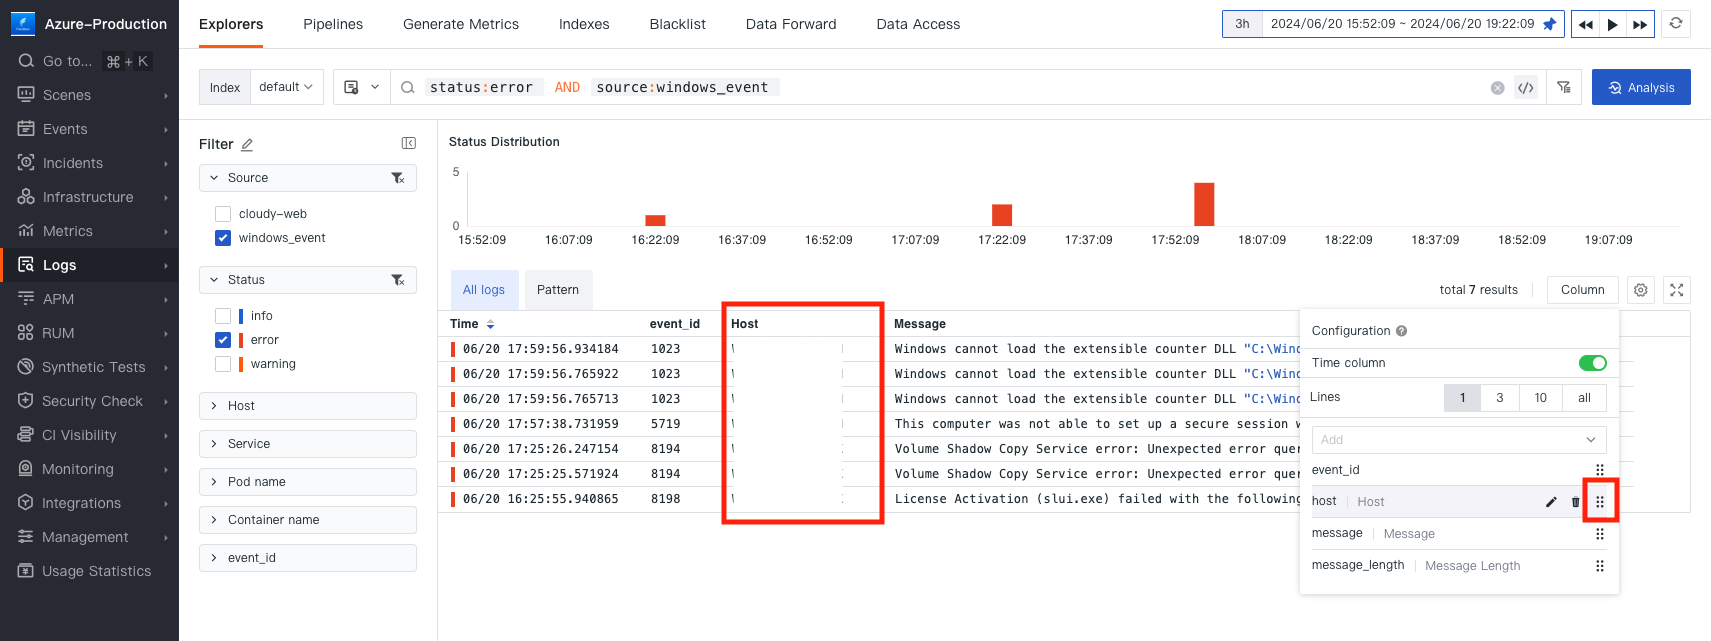Image resolution: width=1711 pixels, height=641 pixels.
Task: Set Lines to 3
Action: 1500,398
